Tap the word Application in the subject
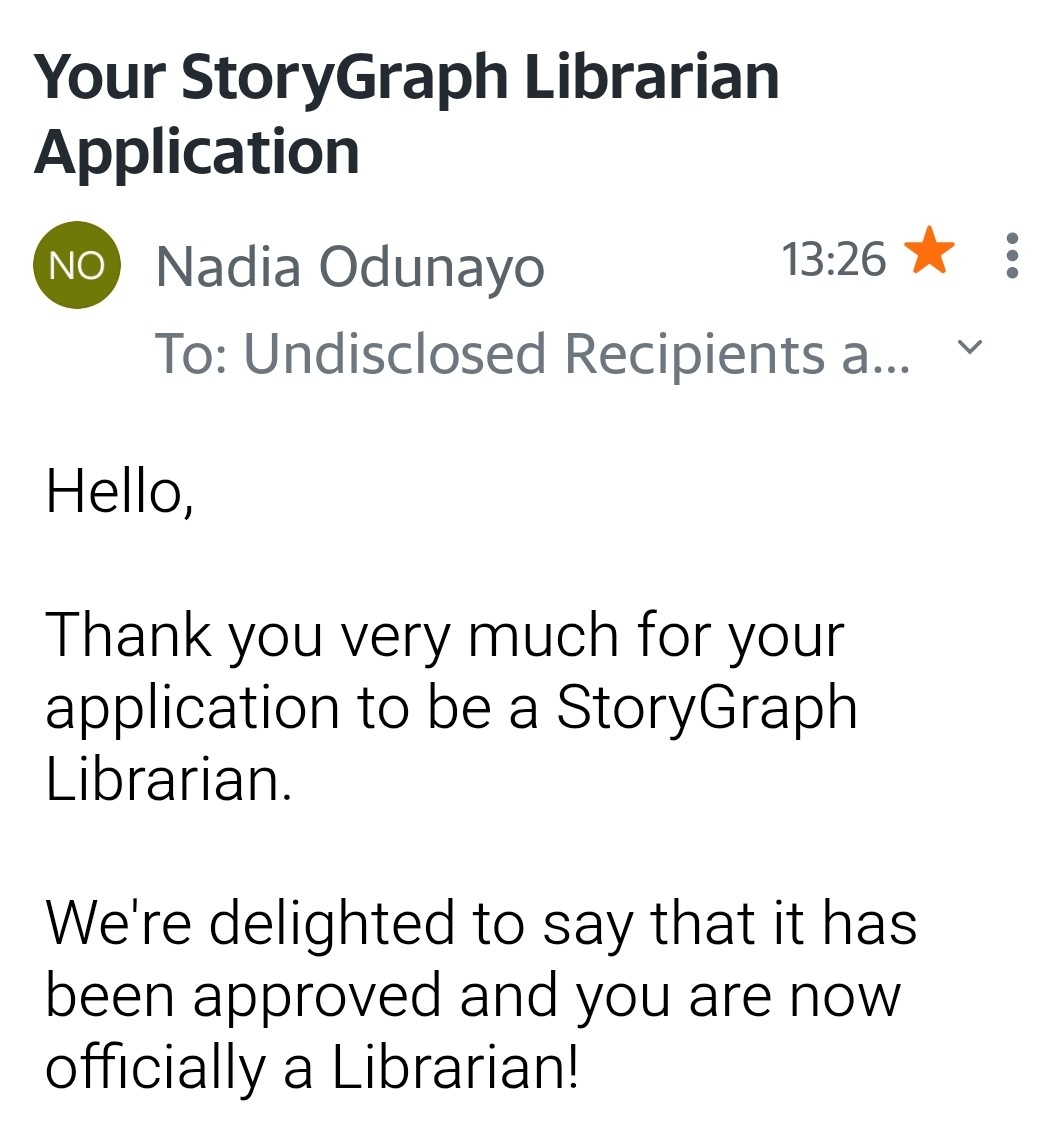 [x=197, y=151]
